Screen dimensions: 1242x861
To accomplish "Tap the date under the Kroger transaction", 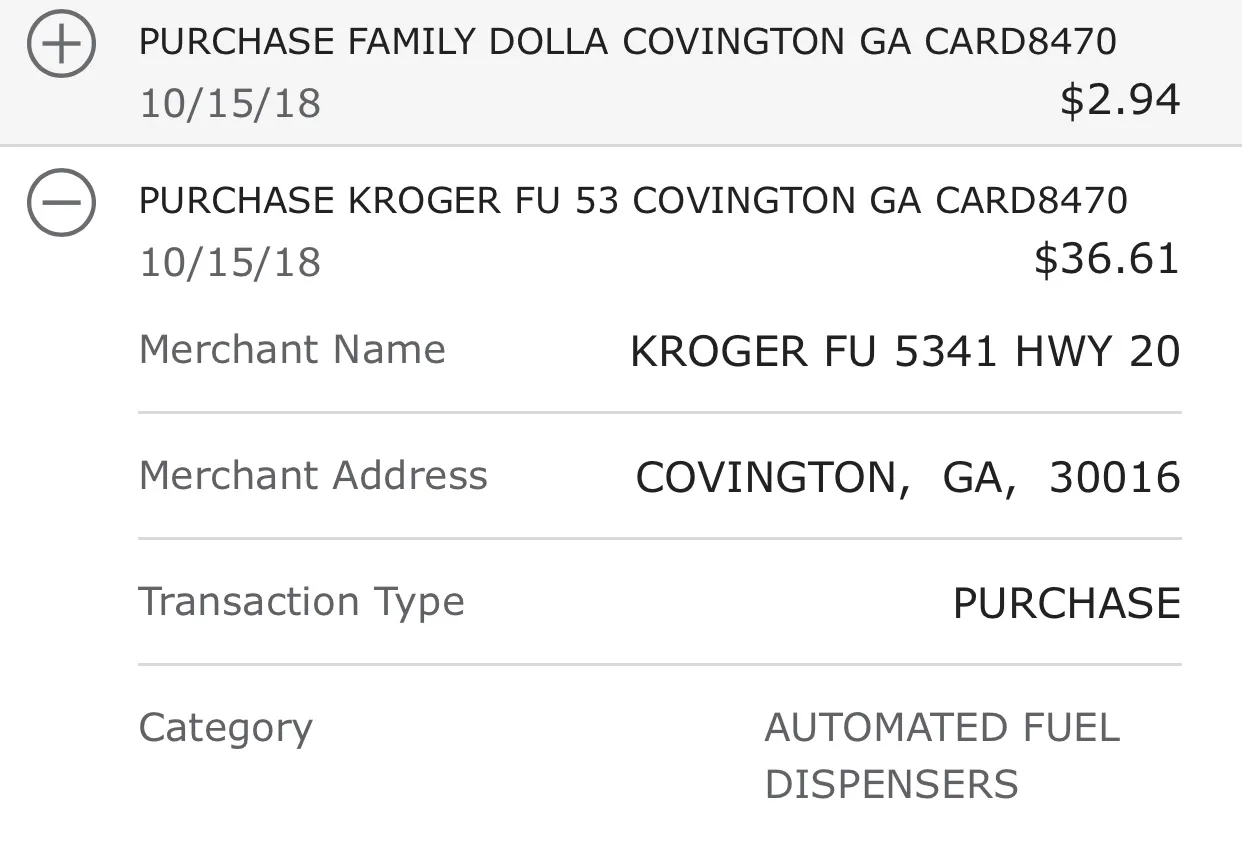I will point(230,263).
